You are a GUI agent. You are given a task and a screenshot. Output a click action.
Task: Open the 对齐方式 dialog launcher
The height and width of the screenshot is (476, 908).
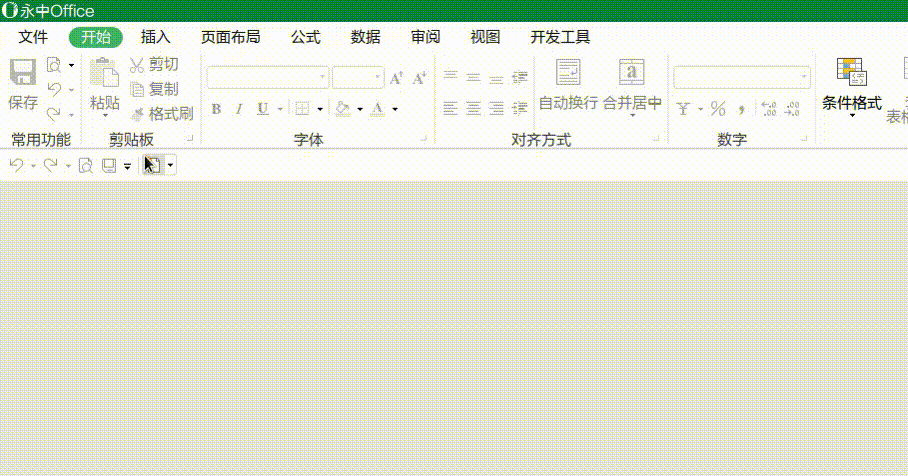656,138
